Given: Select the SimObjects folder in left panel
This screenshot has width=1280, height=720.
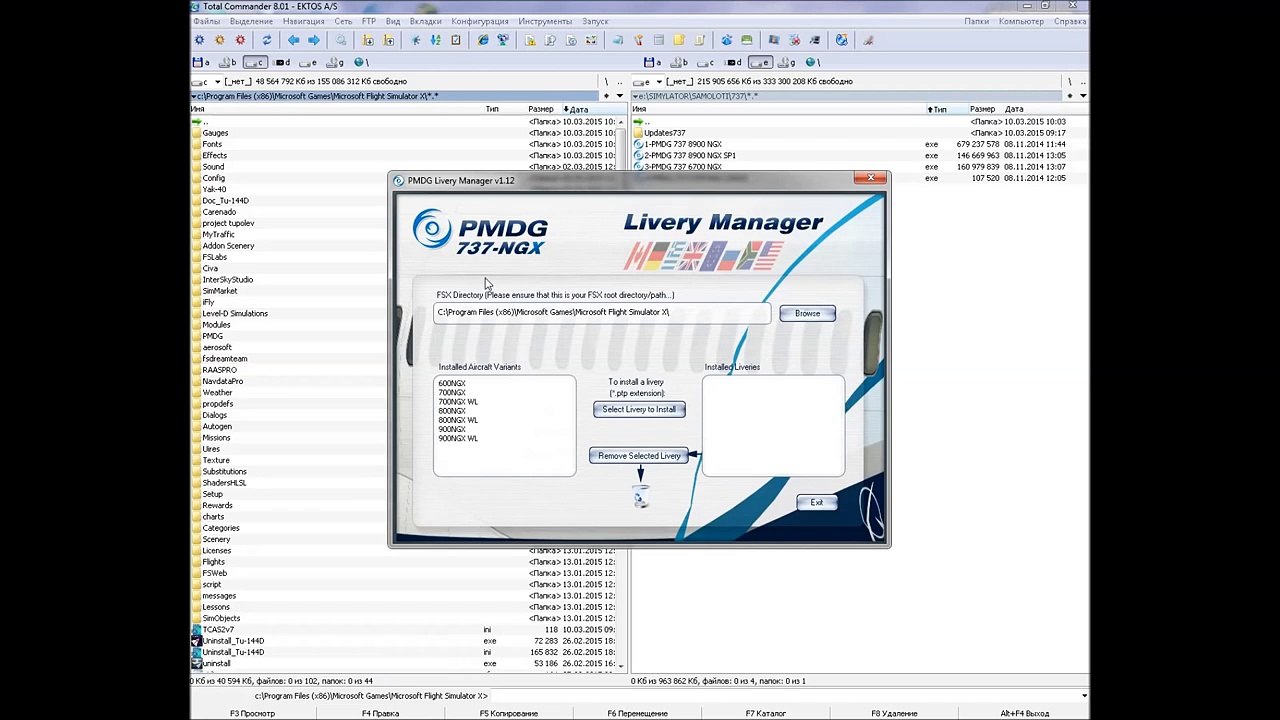Looking at the screenshot, I should coord(220,618).
